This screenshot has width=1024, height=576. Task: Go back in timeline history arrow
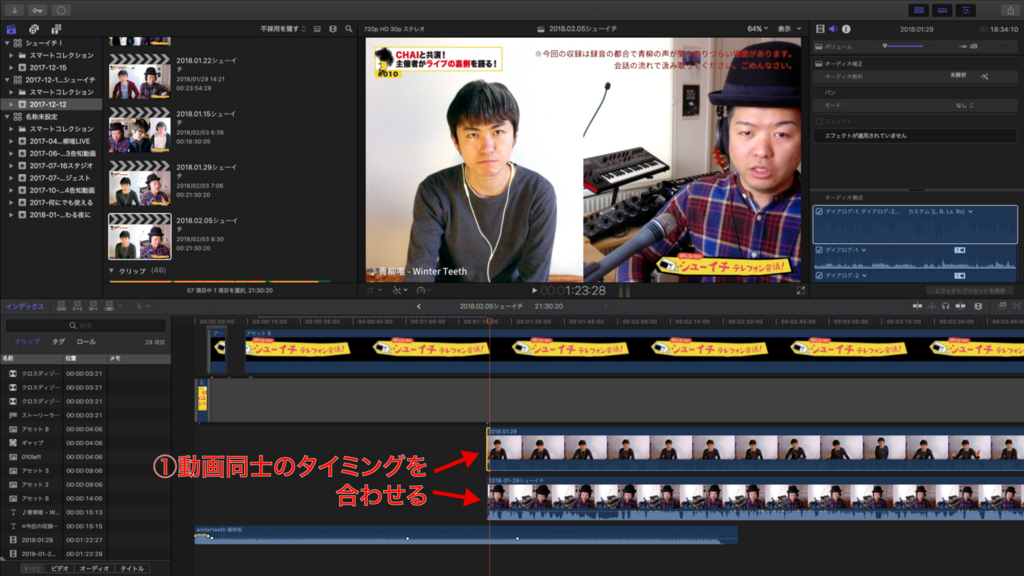[419, 306]
